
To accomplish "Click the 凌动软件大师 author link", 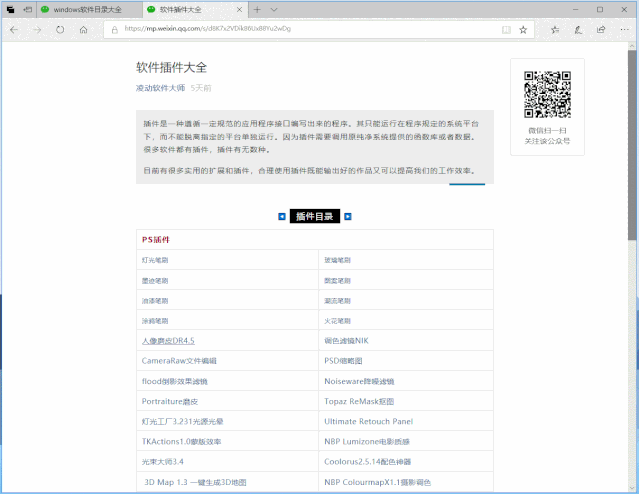I will (x=161, y=88).
